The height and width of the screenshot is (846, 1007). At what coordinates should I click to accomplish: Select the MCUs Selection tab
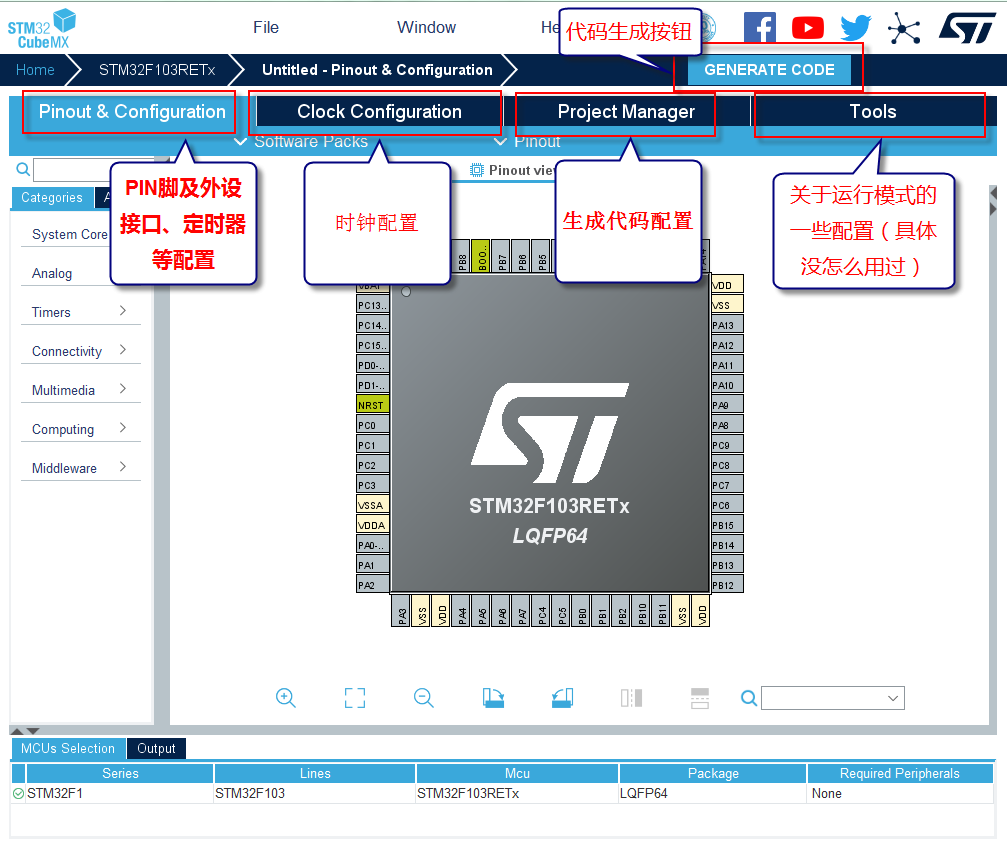click(x=67, y=748)
